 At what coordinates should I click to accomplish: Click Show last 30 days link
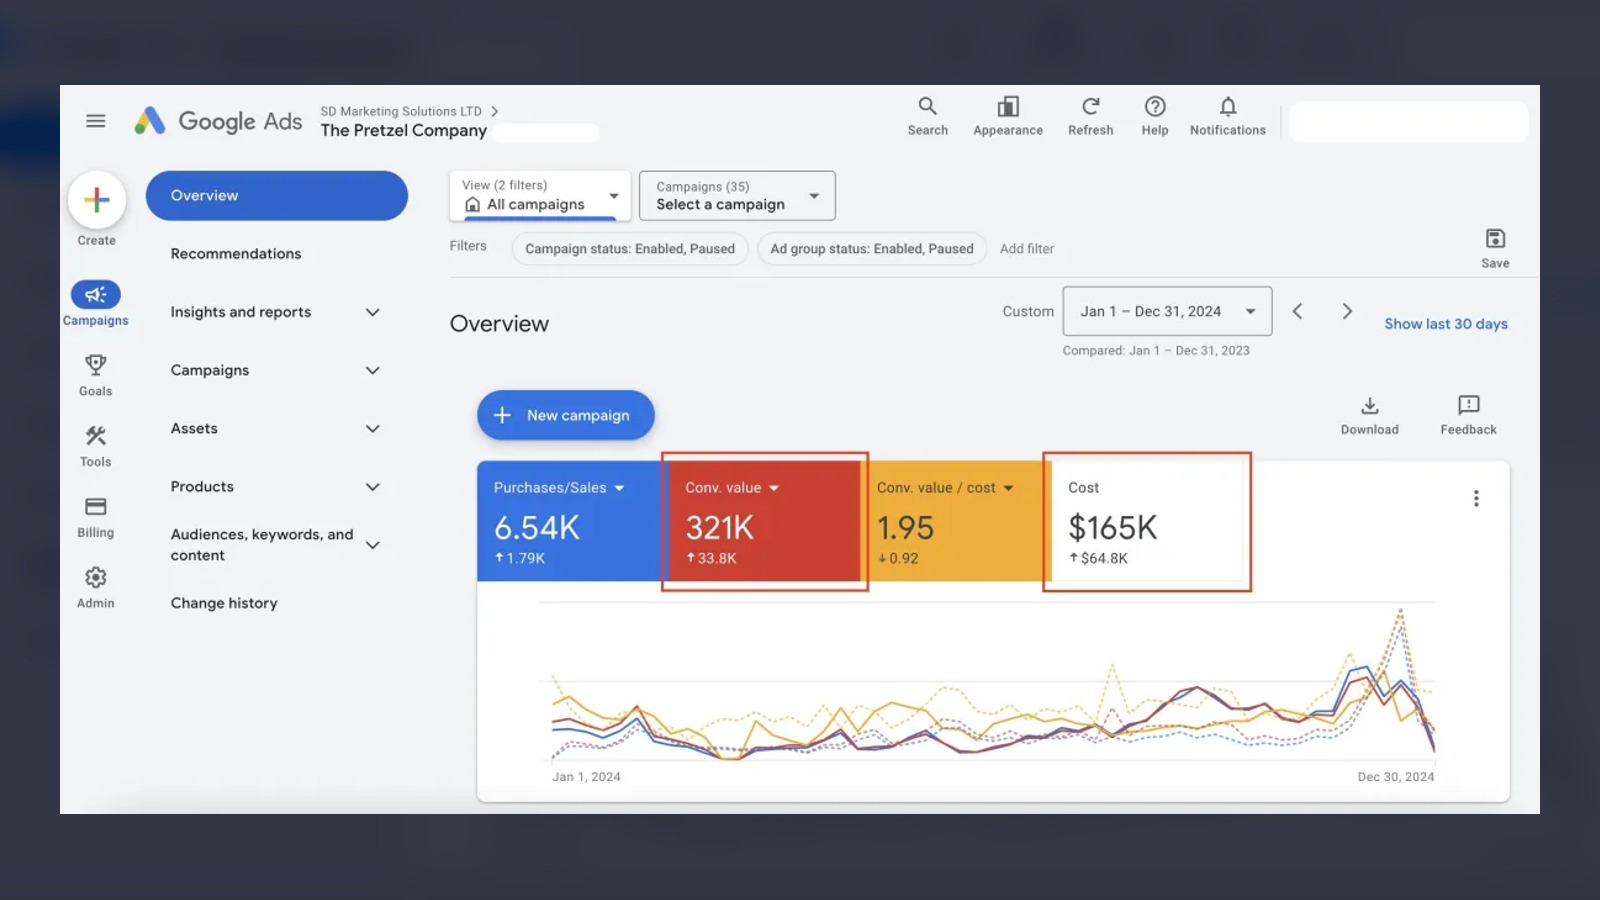[x=1446, y=324]
